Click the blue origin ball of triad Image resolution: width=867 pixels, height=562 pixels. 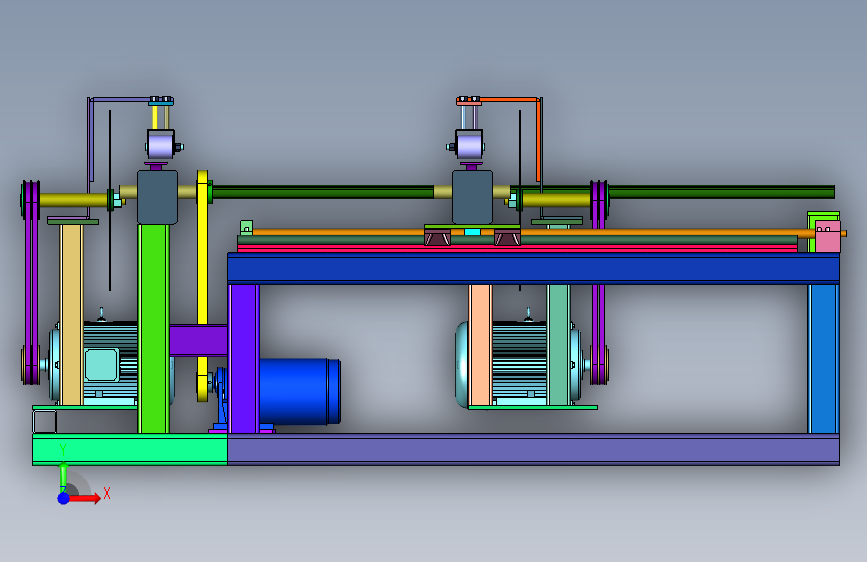tap(63, 498)
